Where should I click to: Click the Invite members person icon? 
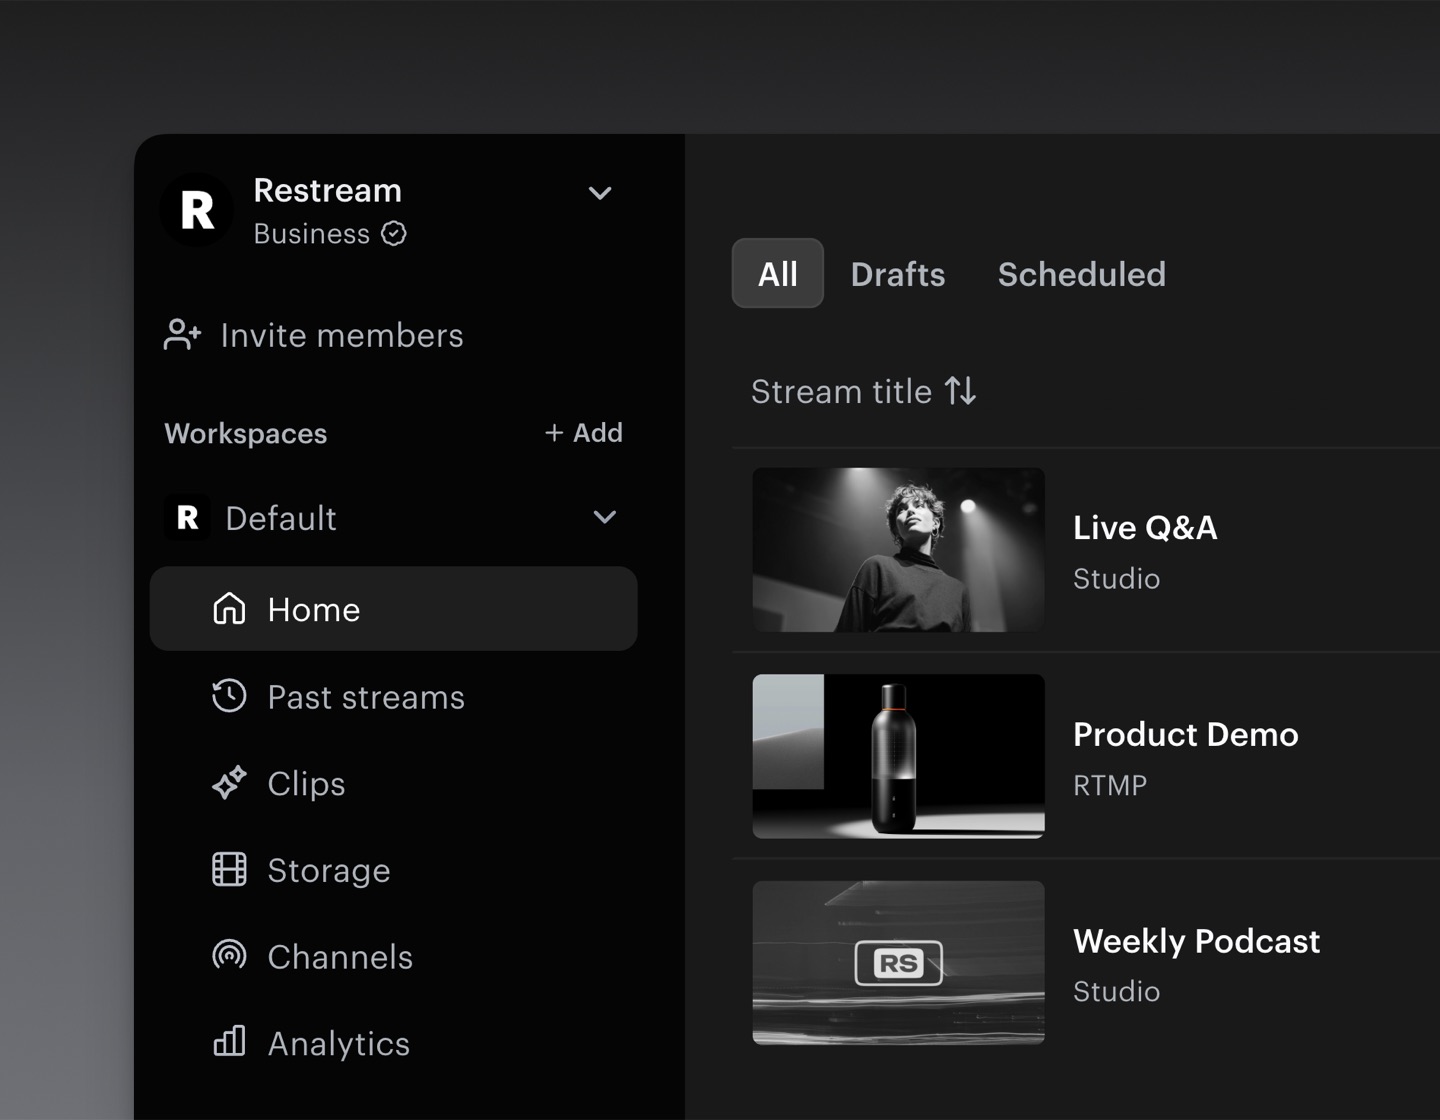183,335
